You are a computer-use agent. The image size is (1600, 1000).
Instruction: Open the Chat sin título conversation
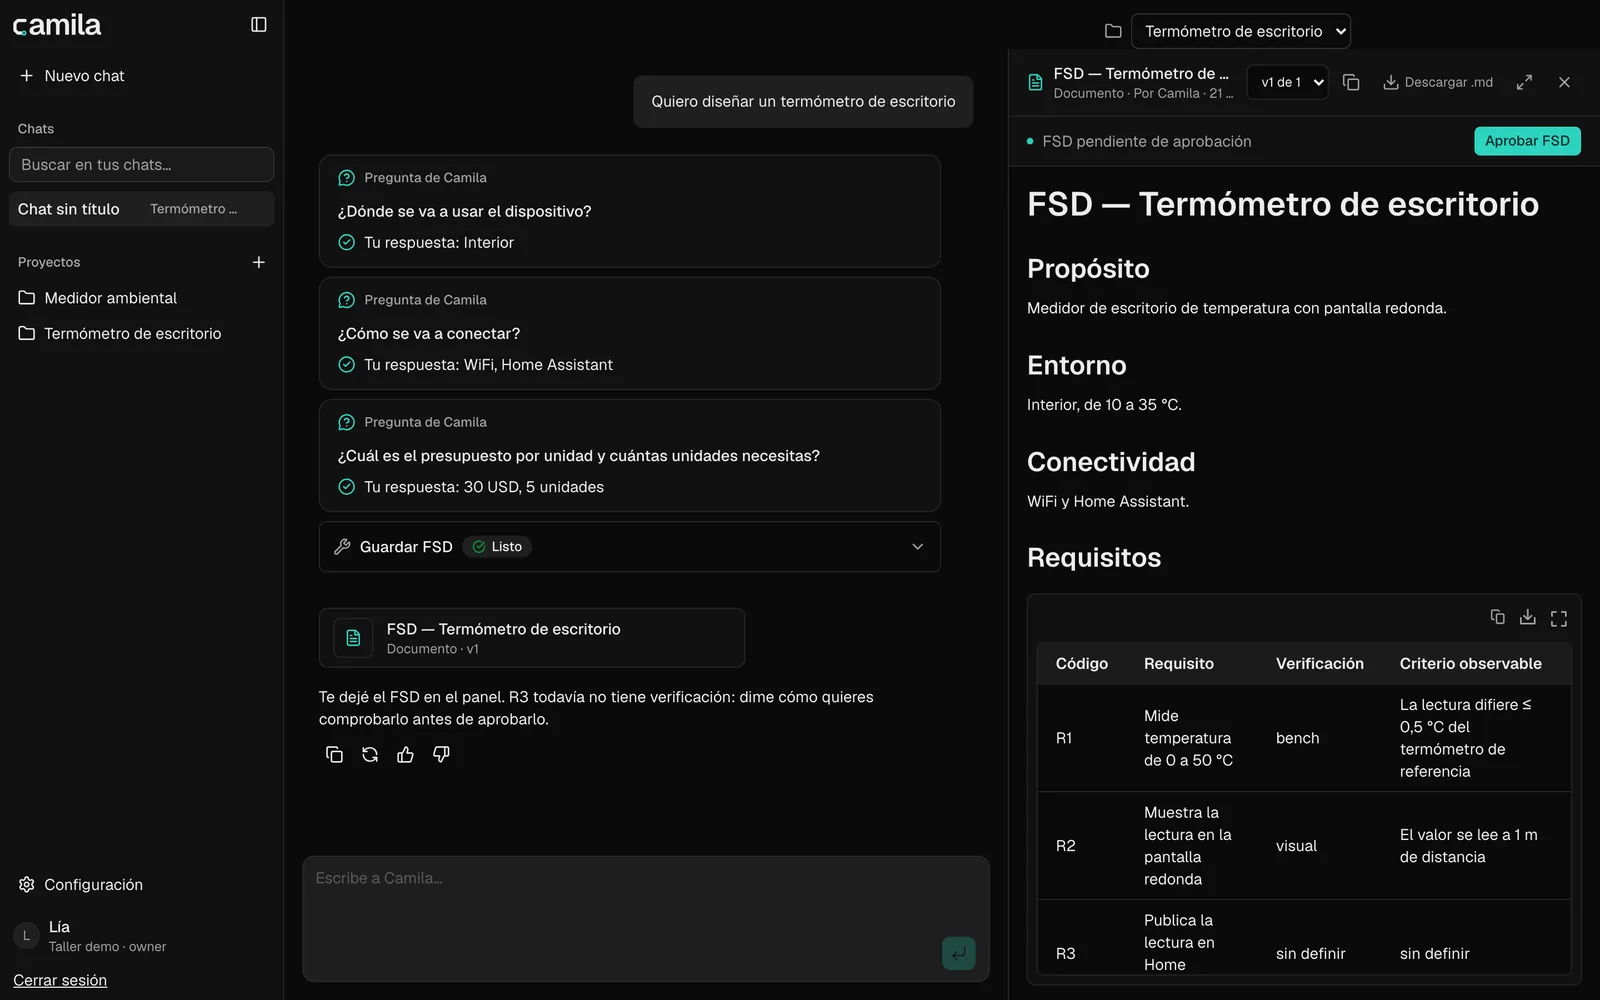coord(141,209)
